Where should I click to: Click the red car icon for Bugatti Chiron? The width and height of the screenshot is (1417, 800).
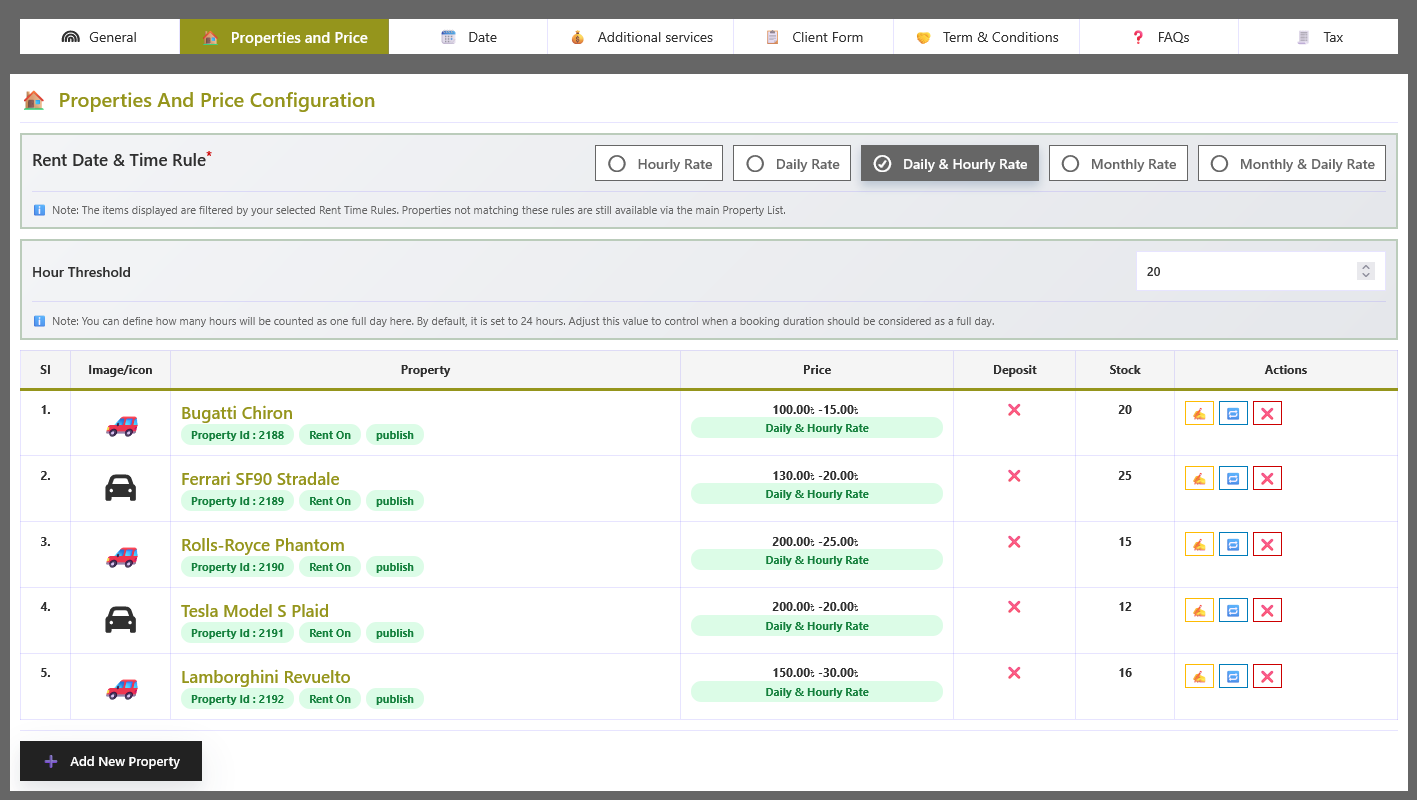point(121,425)
